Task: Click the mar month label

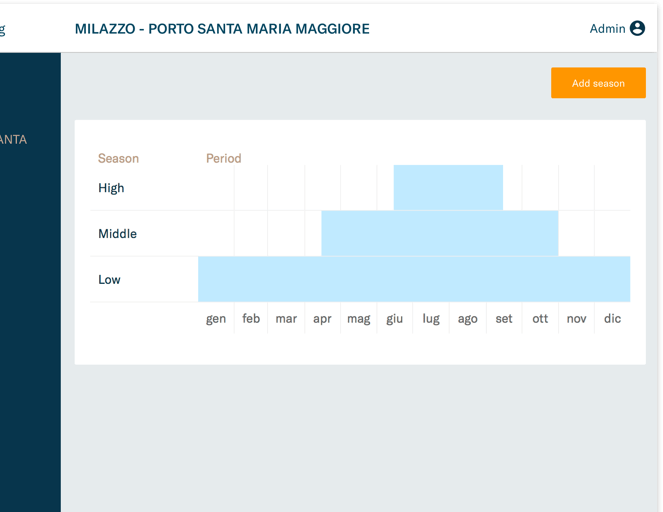Action: coord(286,319)
